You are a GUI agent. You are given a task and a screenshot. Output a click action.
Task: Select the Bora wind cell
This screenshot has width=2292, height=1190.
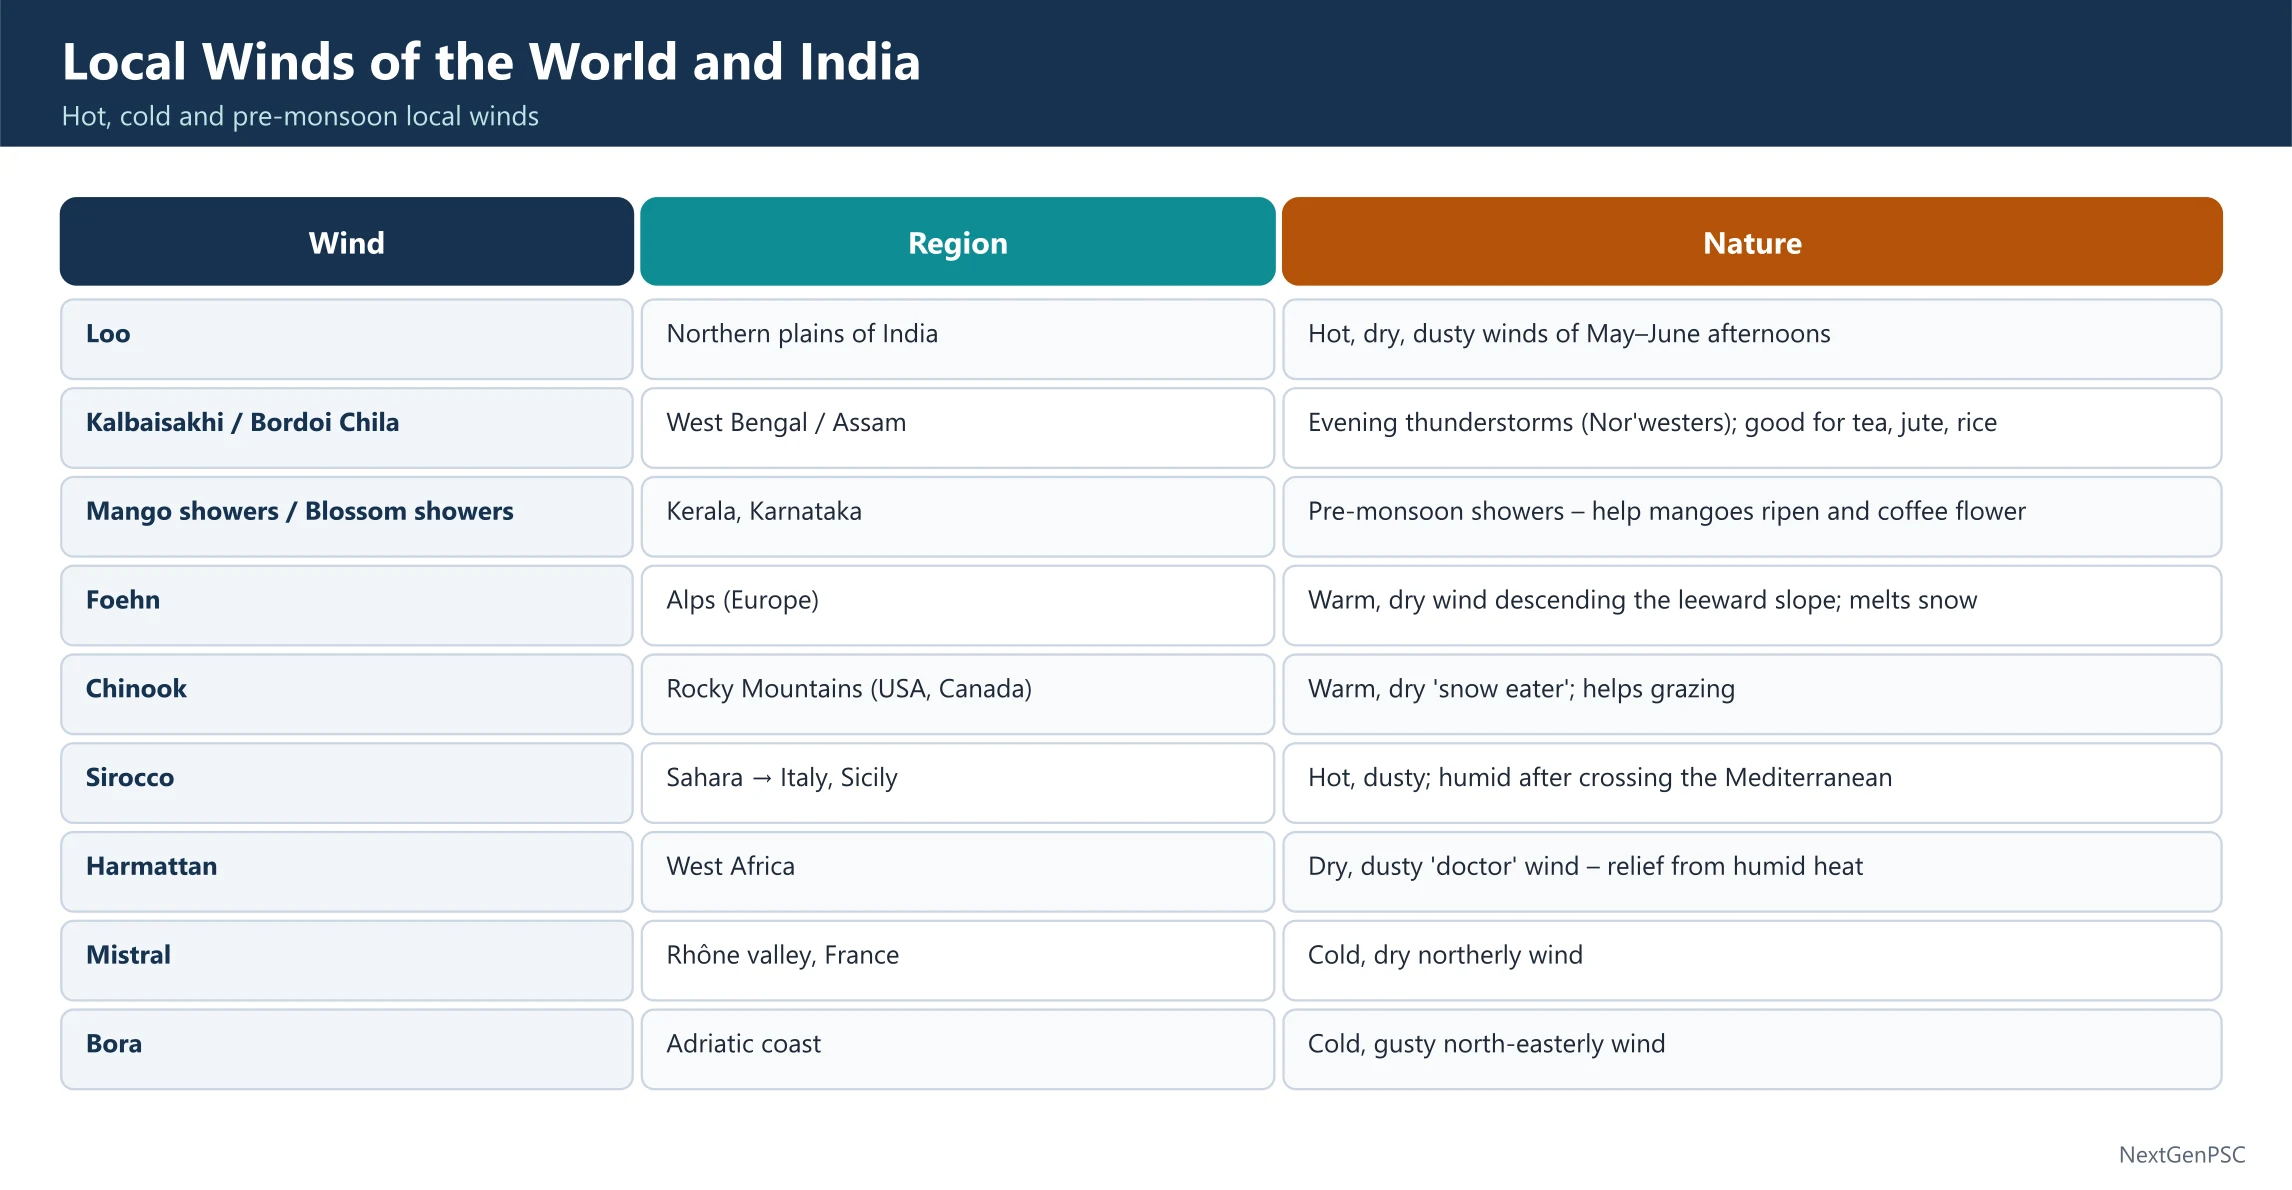pos(347,1049)
